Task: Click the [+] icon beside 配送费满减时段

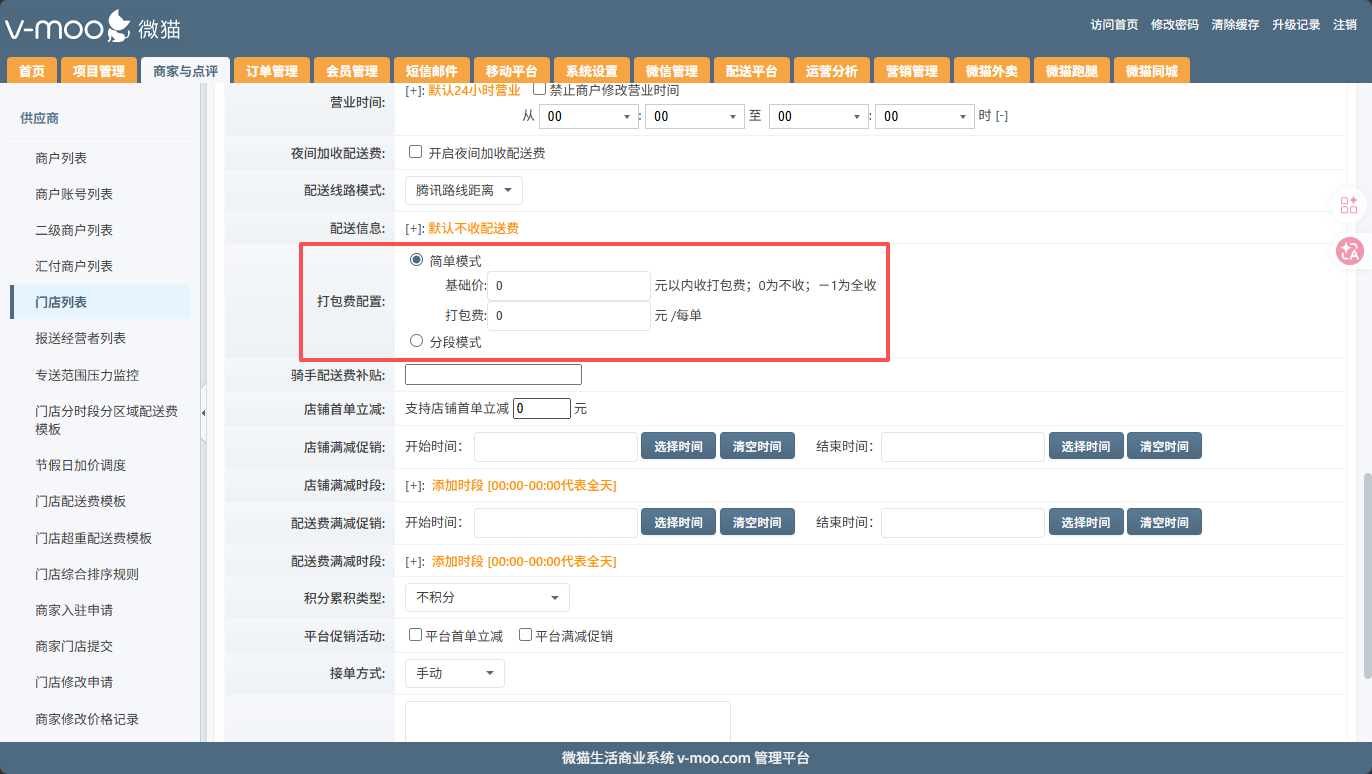Action: click(x=414, y=561)
